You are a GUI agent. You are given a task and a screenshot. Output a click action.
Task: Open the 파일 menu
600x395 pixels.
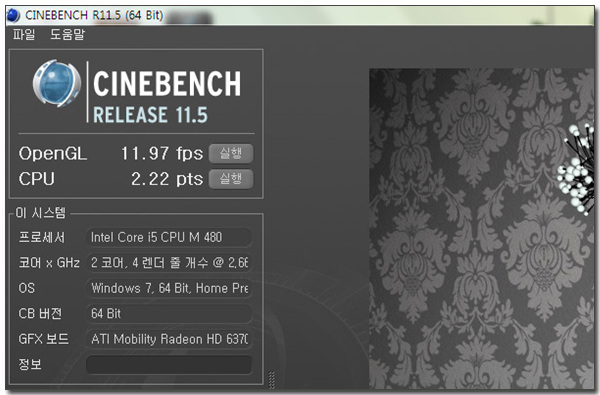click(24, 34)
